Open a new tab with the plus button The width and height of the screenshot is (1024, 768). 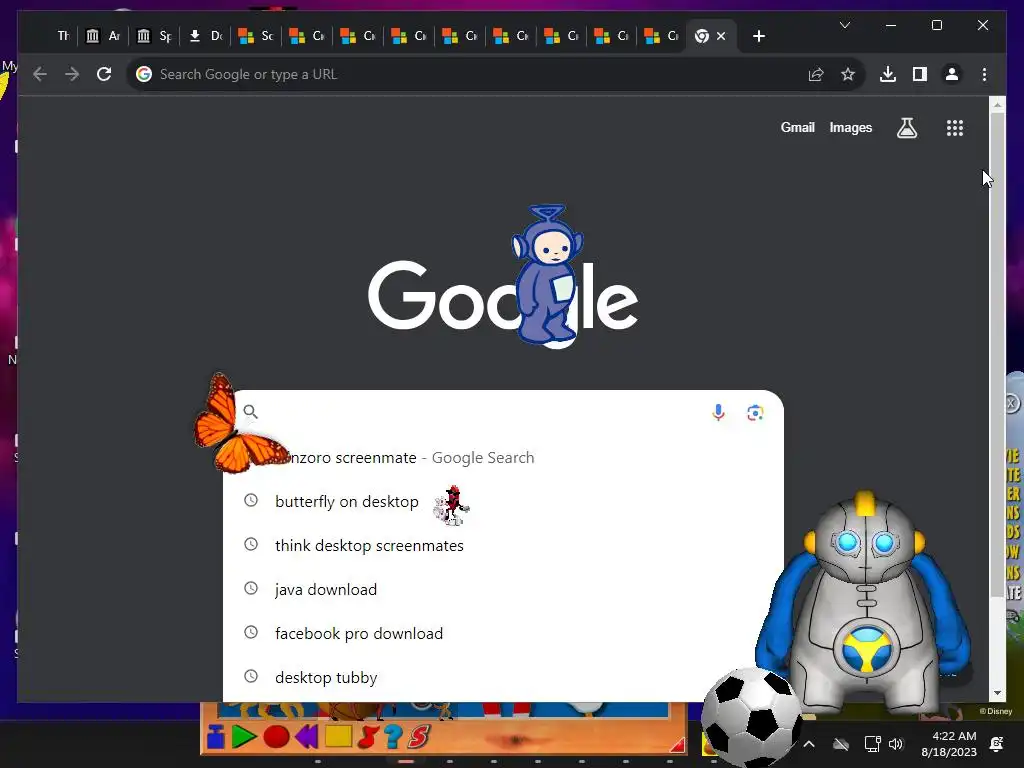click(758, 36)
